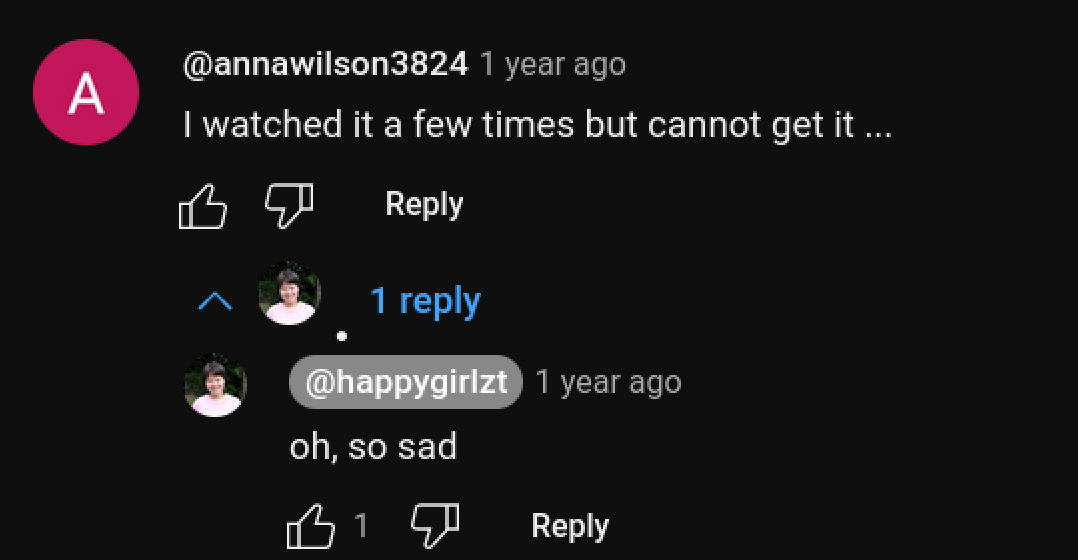Screen dimensions: 1078x560
Task: Click the trailing ellipsis in the top comment
Action: pos(877,127)
